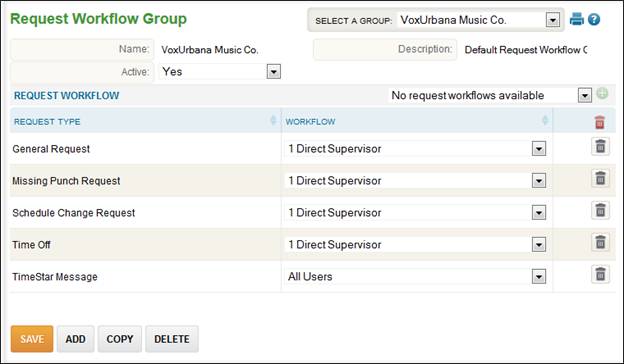This screenshot has width=624, height=364.
Task: Sort by the Workflow column header
Action: tap(310, 122)
